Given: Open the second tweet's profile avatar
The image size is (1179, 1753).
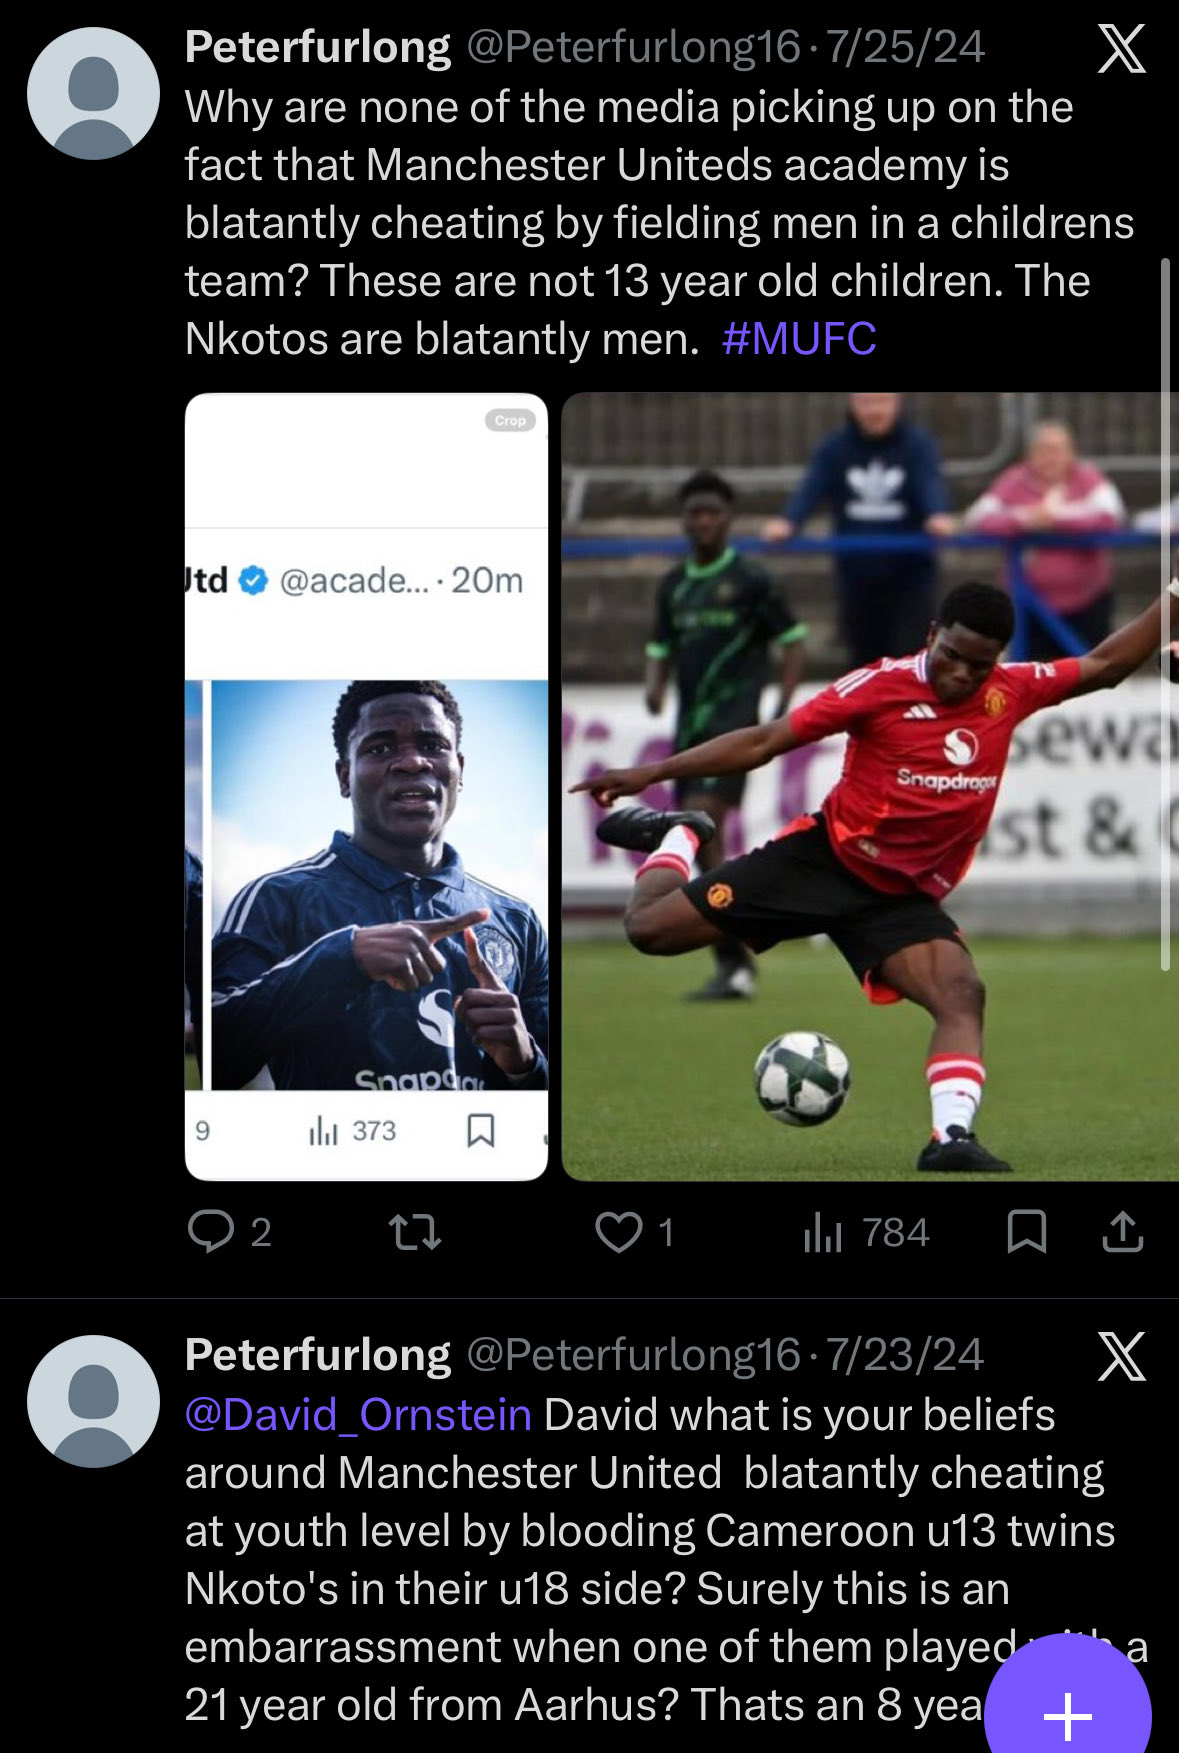Looking at the screenshot, I should pyautogui.click(x=93, y=1401).
